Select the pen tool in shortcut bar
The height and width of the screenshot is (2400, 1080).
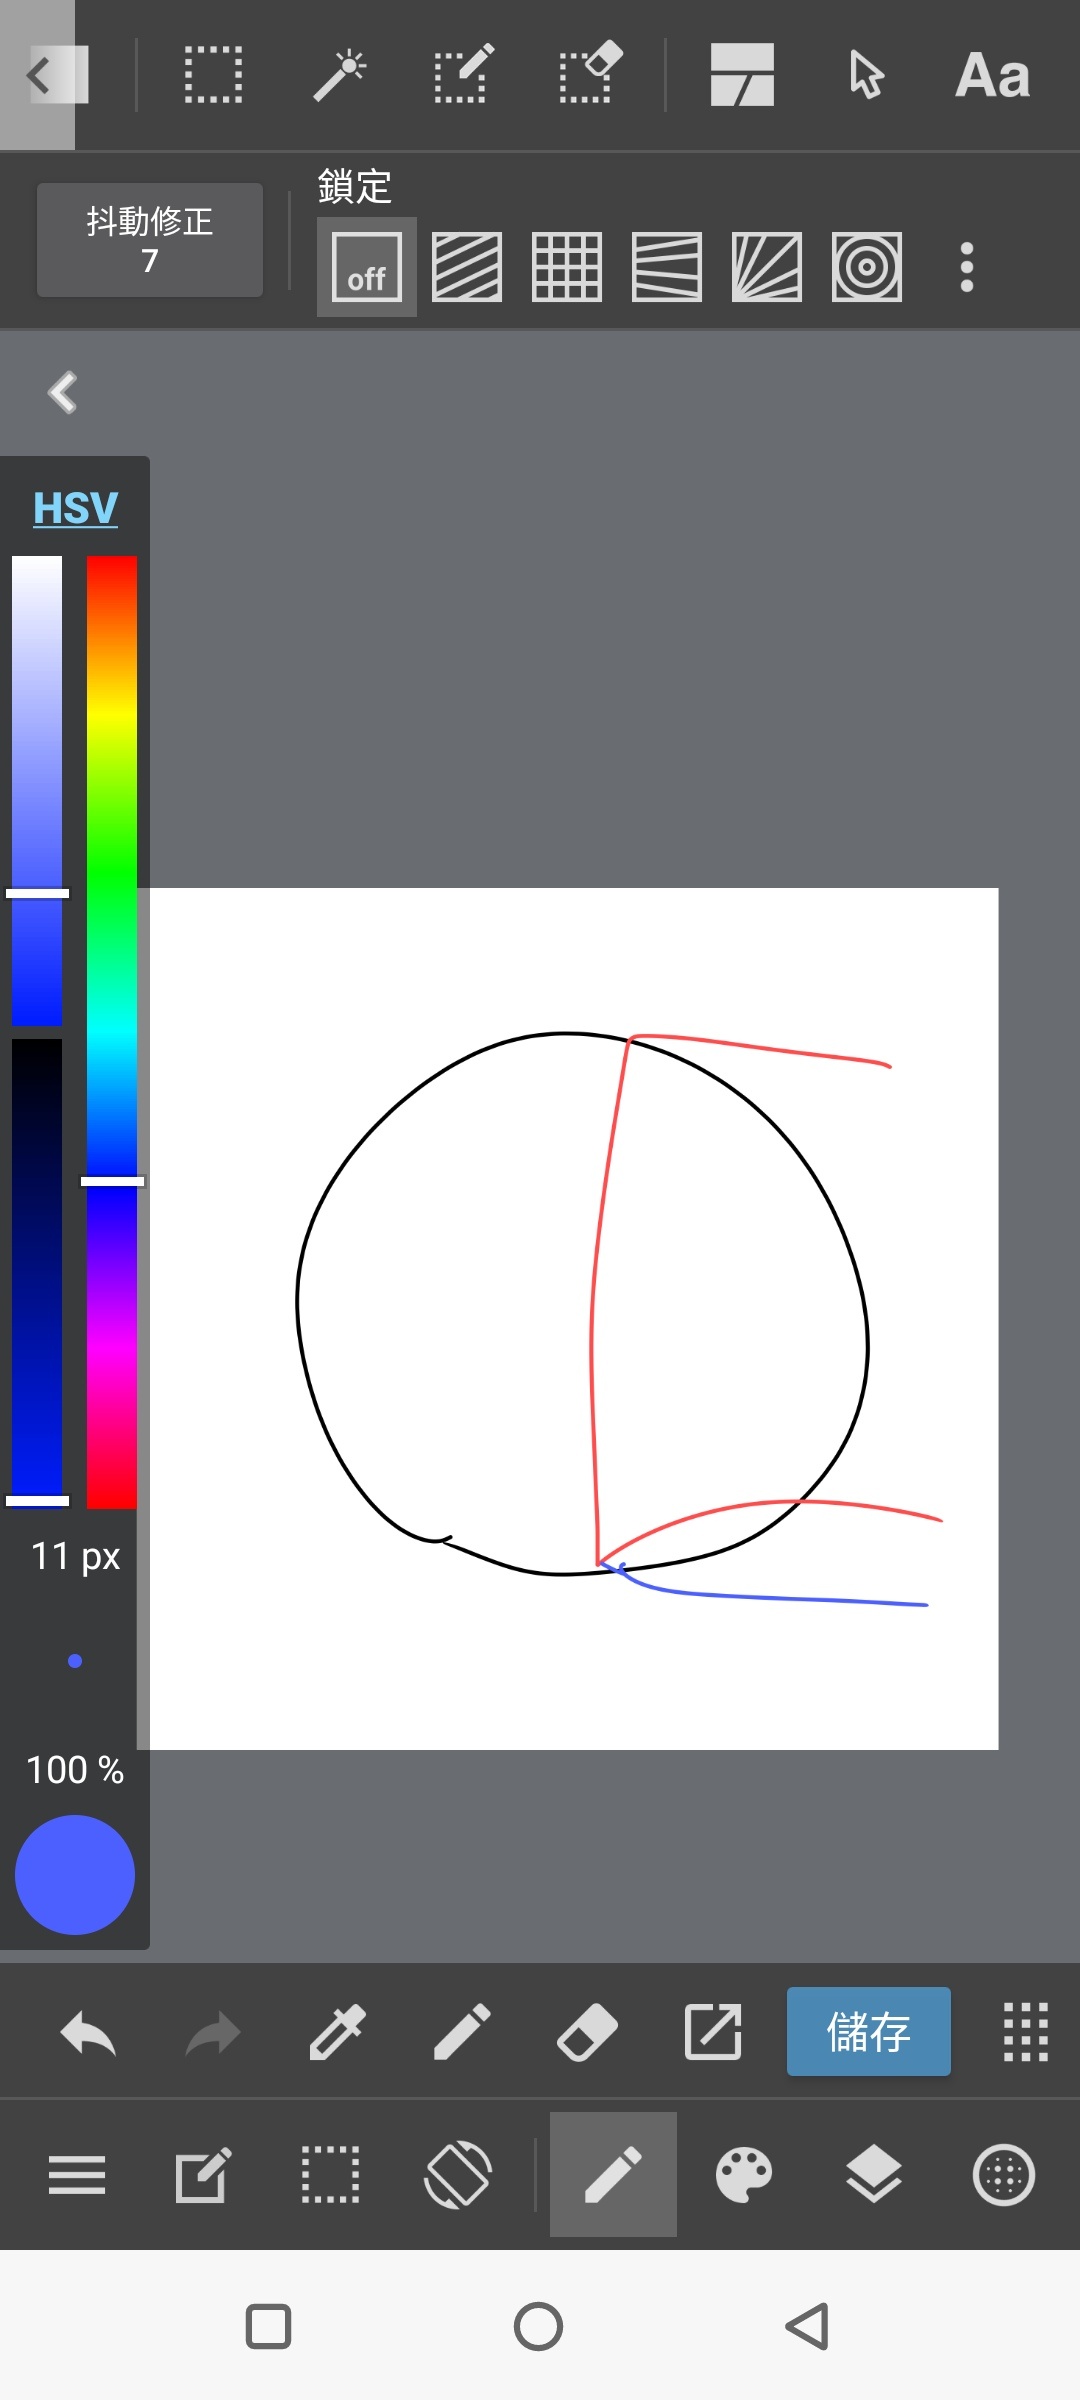pyautogui.click(x=462, y=2033)
